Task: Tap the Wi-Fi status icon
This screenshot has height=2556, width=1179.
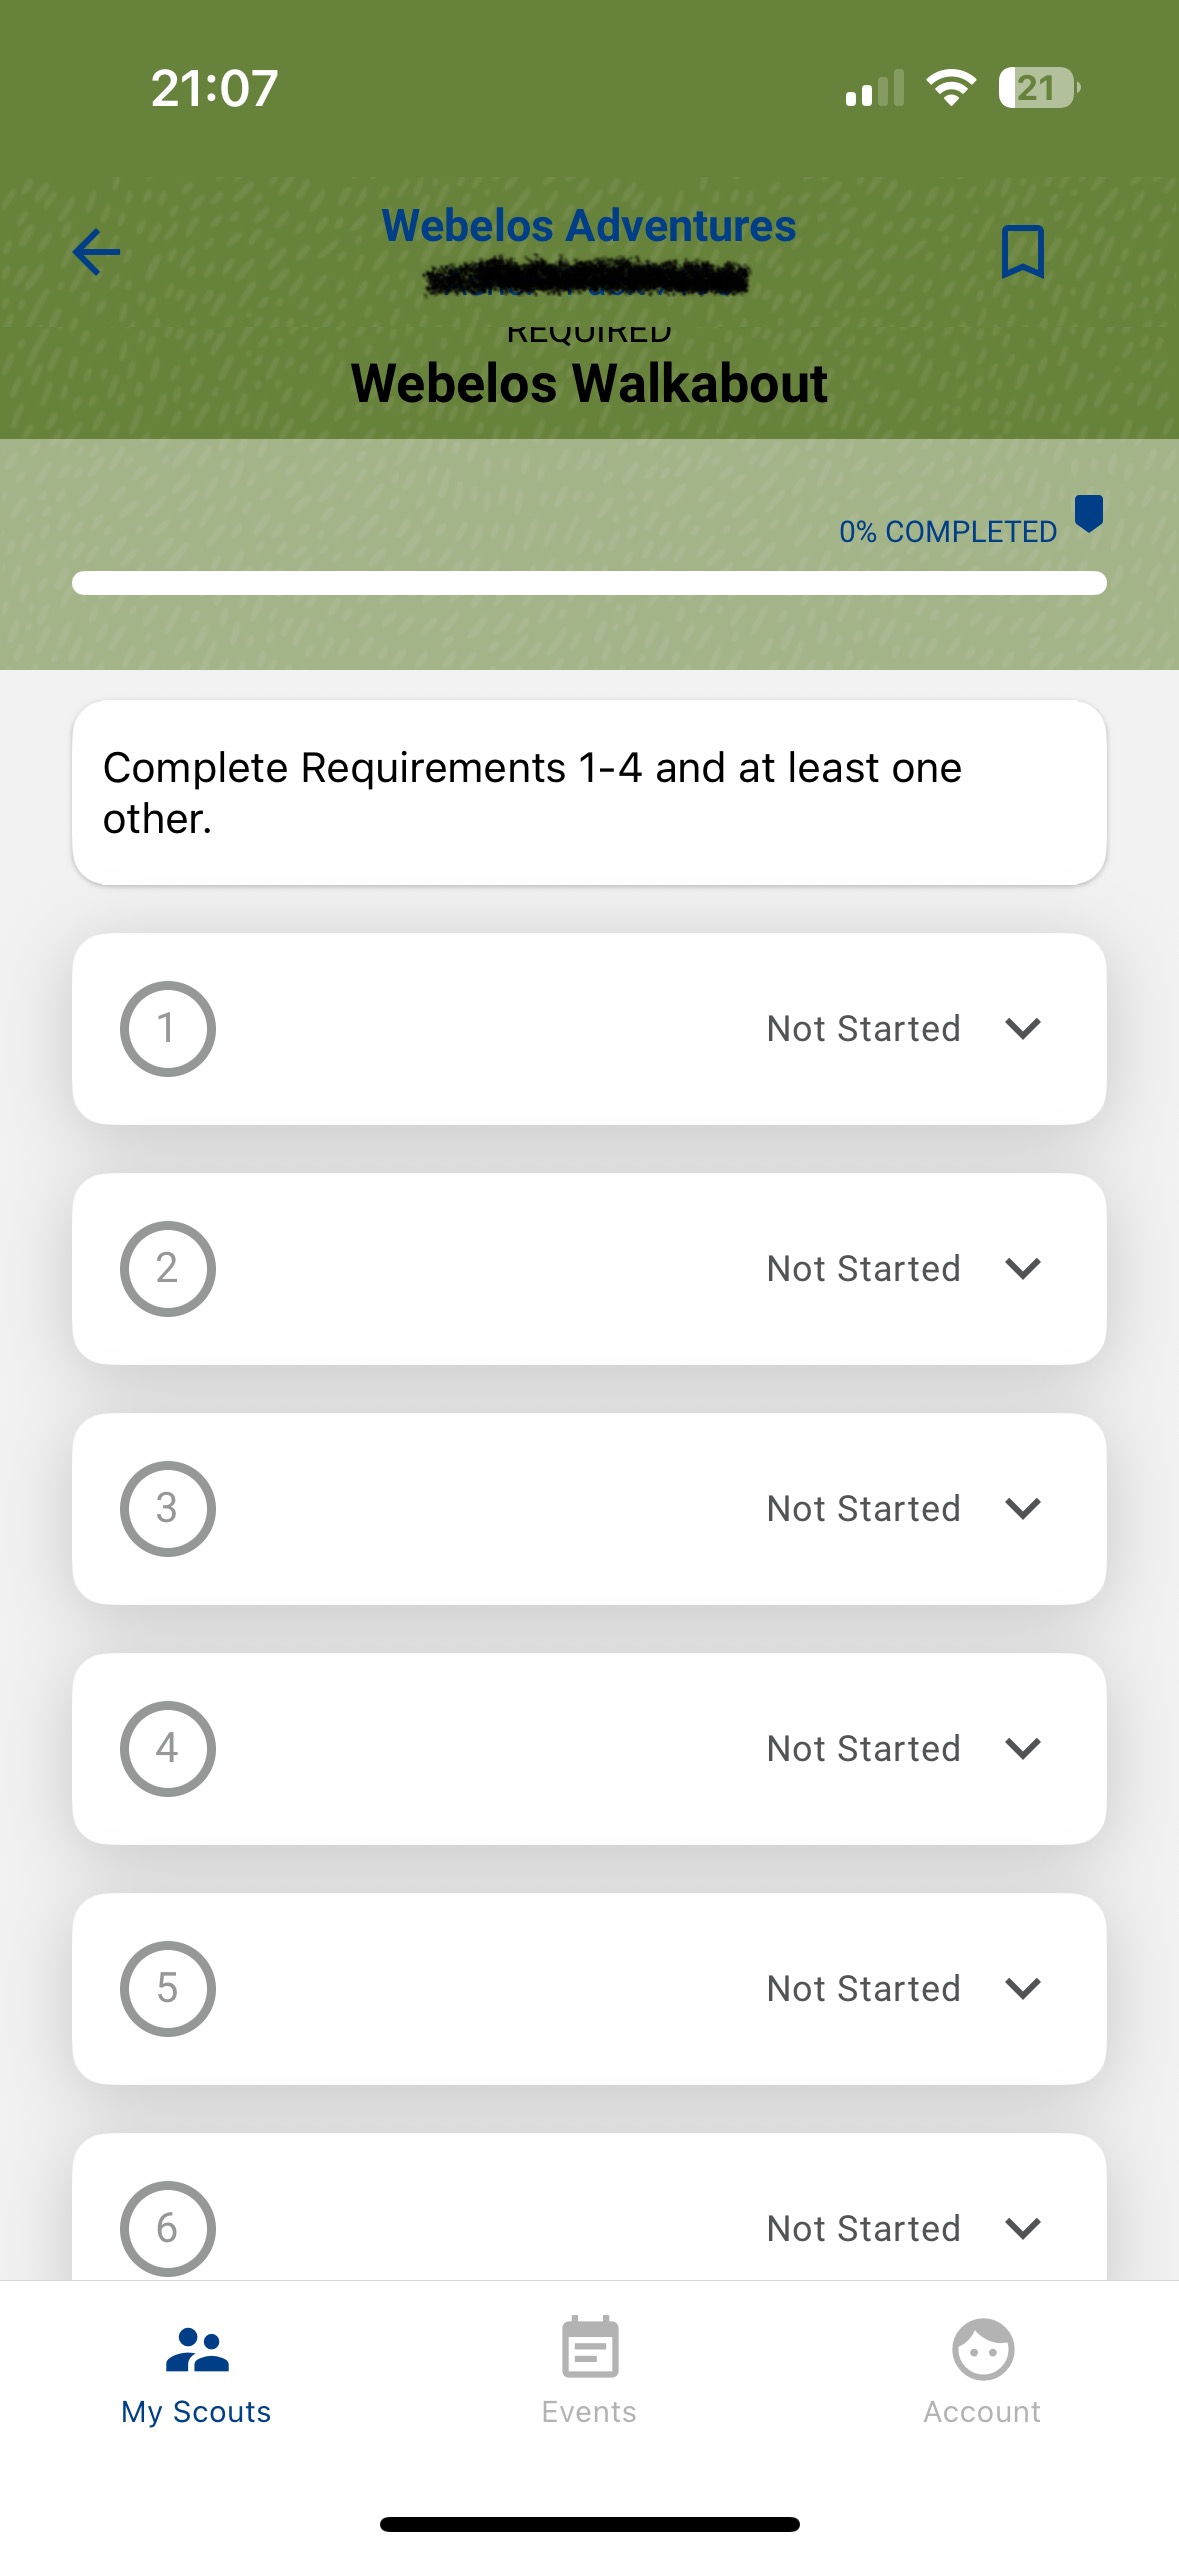Action: pyautogui.click(x=951, y=88)
